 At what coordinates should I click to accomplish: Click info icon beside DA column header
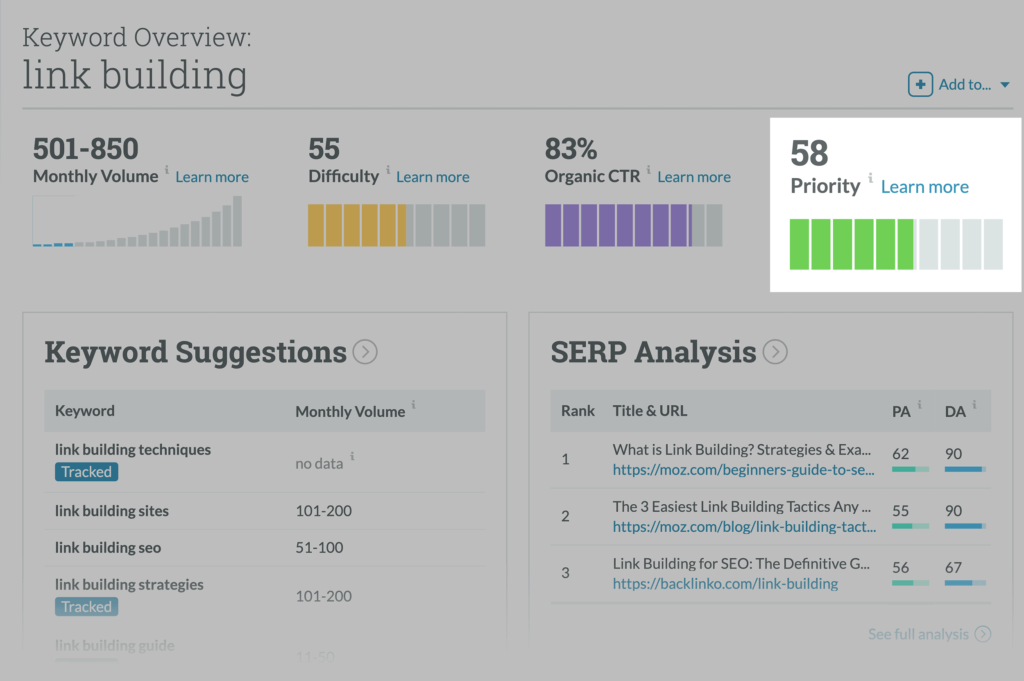974,405
